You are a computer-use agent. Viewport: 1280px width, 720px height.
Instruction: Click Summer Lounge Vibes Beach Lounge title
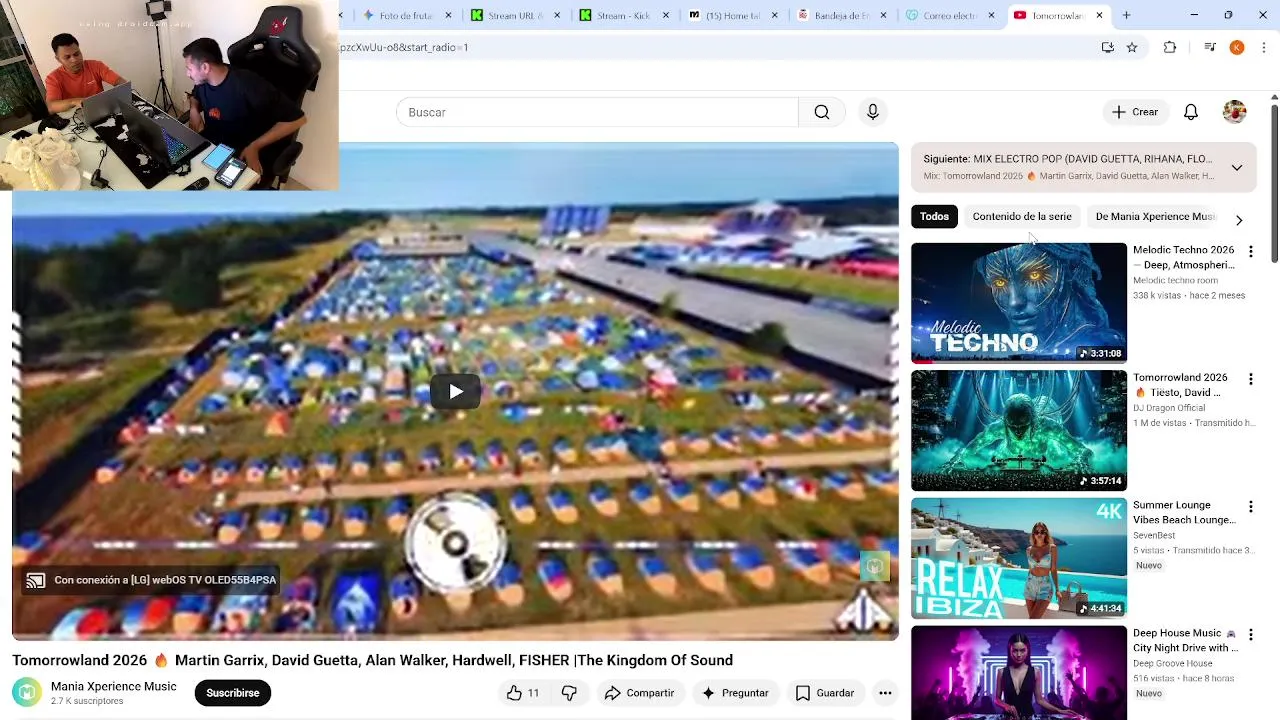[x=1184, y=512]
